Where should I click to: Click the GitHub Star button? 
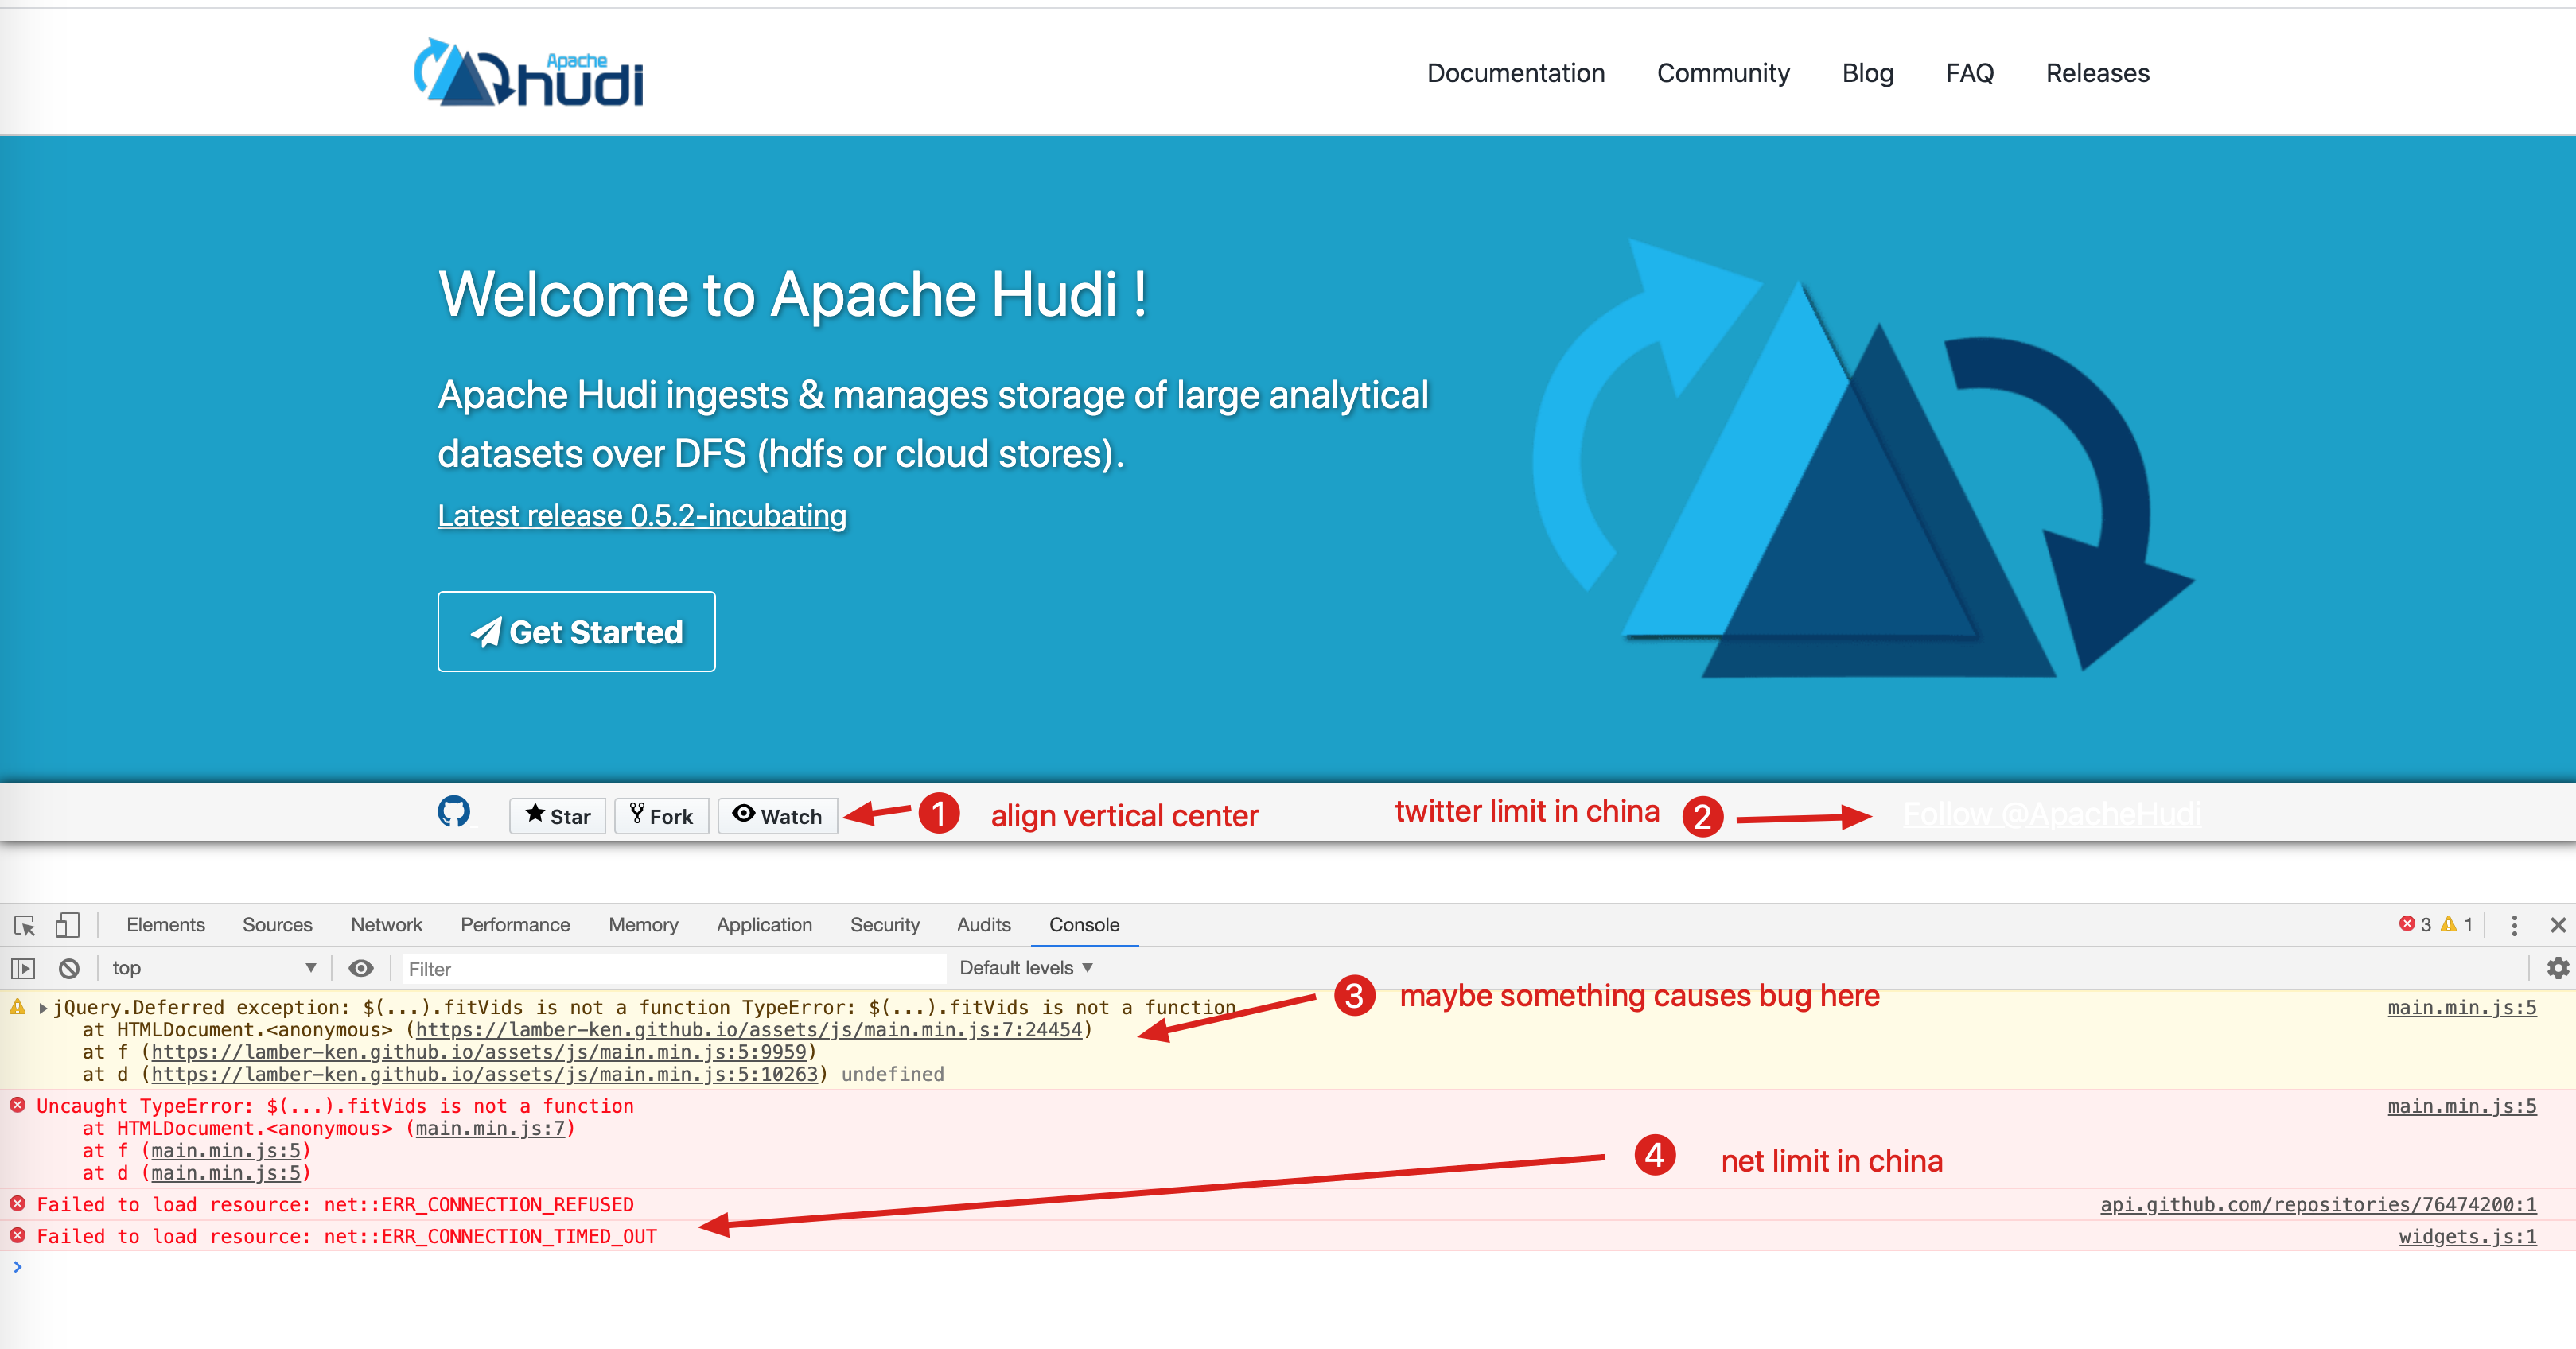[558, 816]
